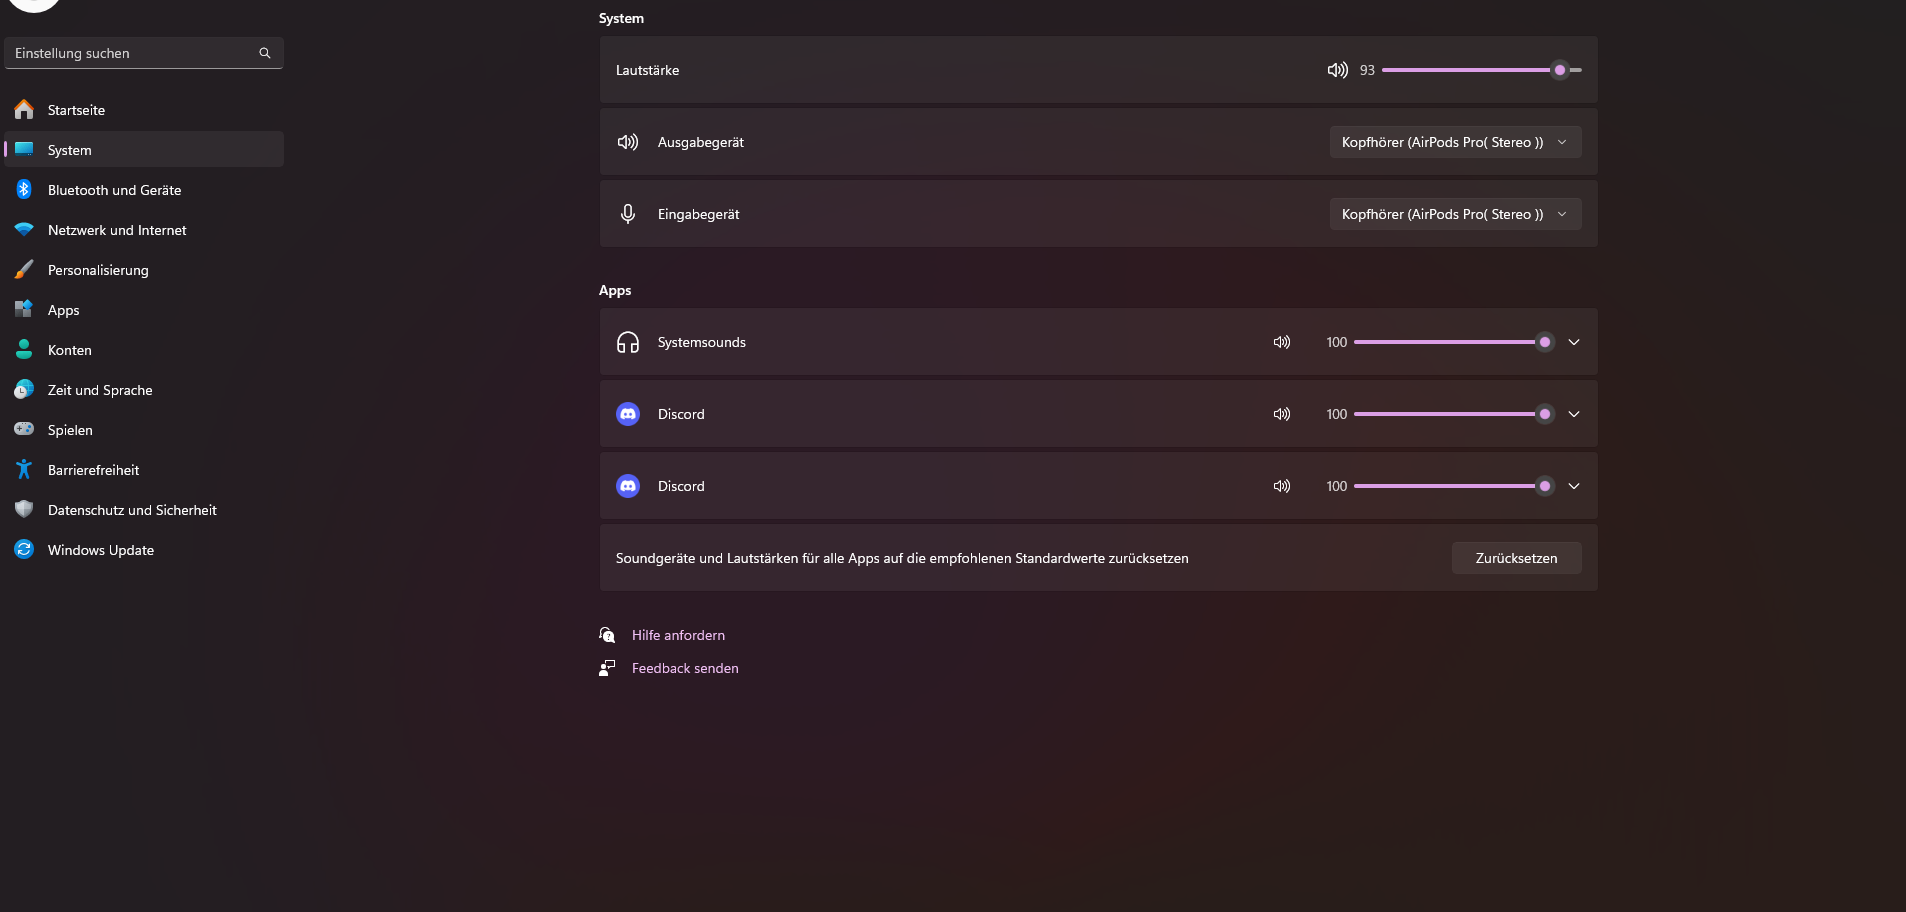Open the Ausgabegerät device dropdown
This screenshot has width=1906, height=912.
(1454, 142)
